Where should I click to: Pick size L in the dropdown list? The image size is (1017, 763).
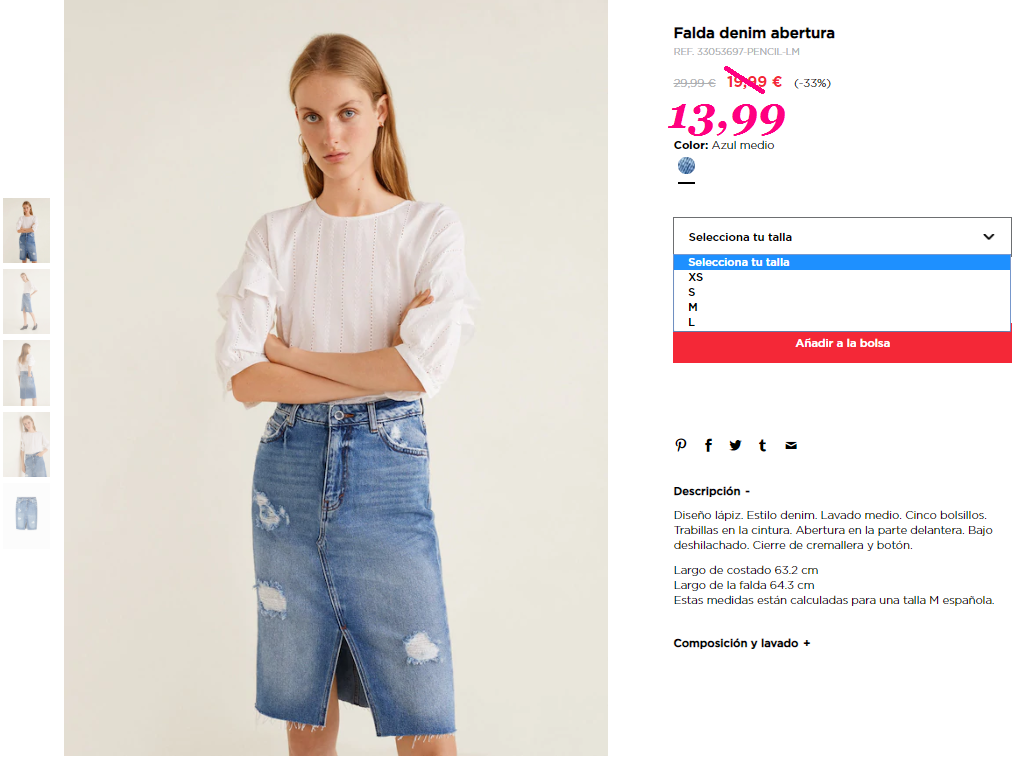coord(842,322)
